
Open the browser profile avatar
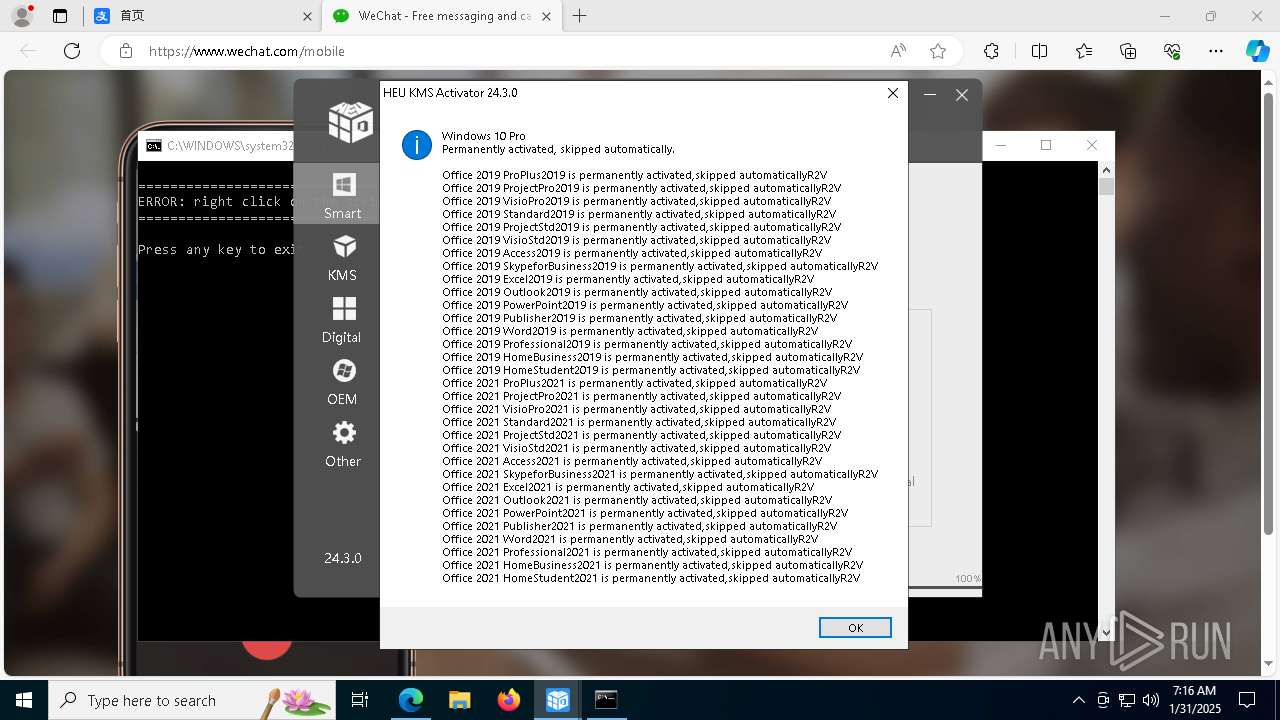[x=21, y=16]
